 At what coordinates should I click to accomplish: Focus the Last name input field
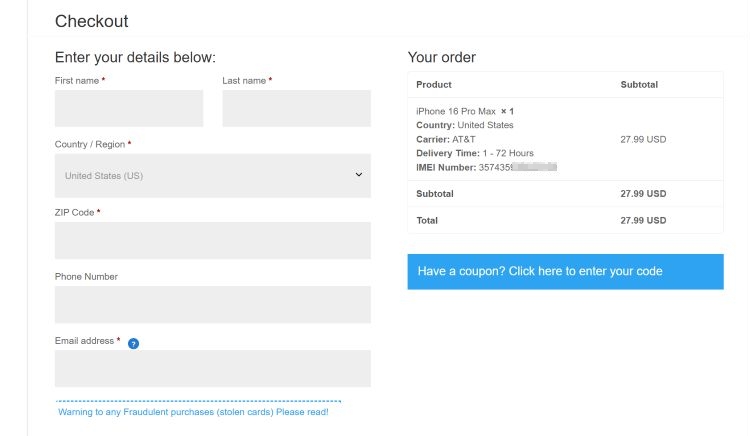point(296,108)
